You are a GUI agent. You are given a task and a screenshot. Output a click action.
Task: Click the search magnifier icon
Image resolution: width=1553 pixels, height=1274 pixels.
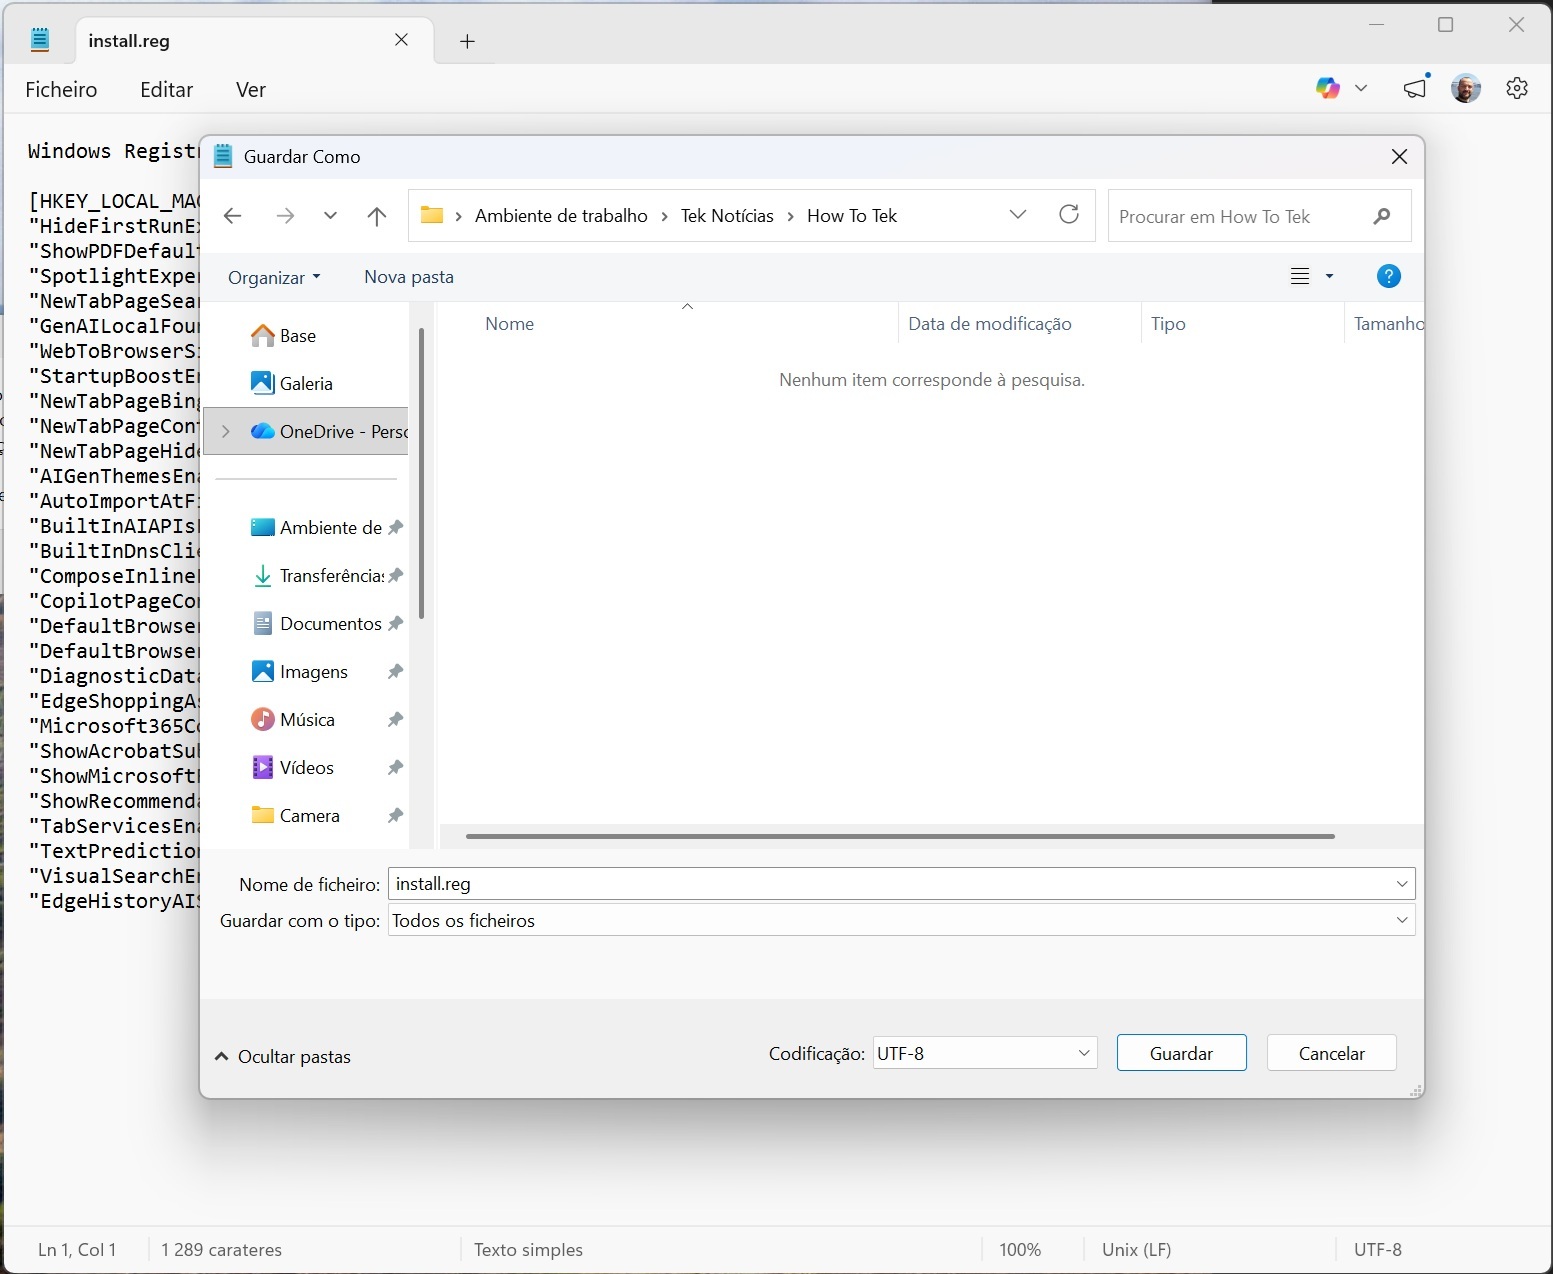[x=1382, y=216]
